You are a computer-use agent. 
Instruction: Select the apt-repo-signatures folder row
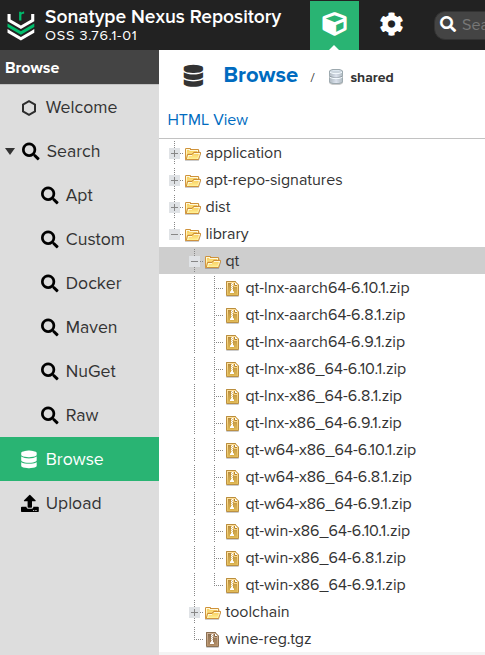coord(322,180)
